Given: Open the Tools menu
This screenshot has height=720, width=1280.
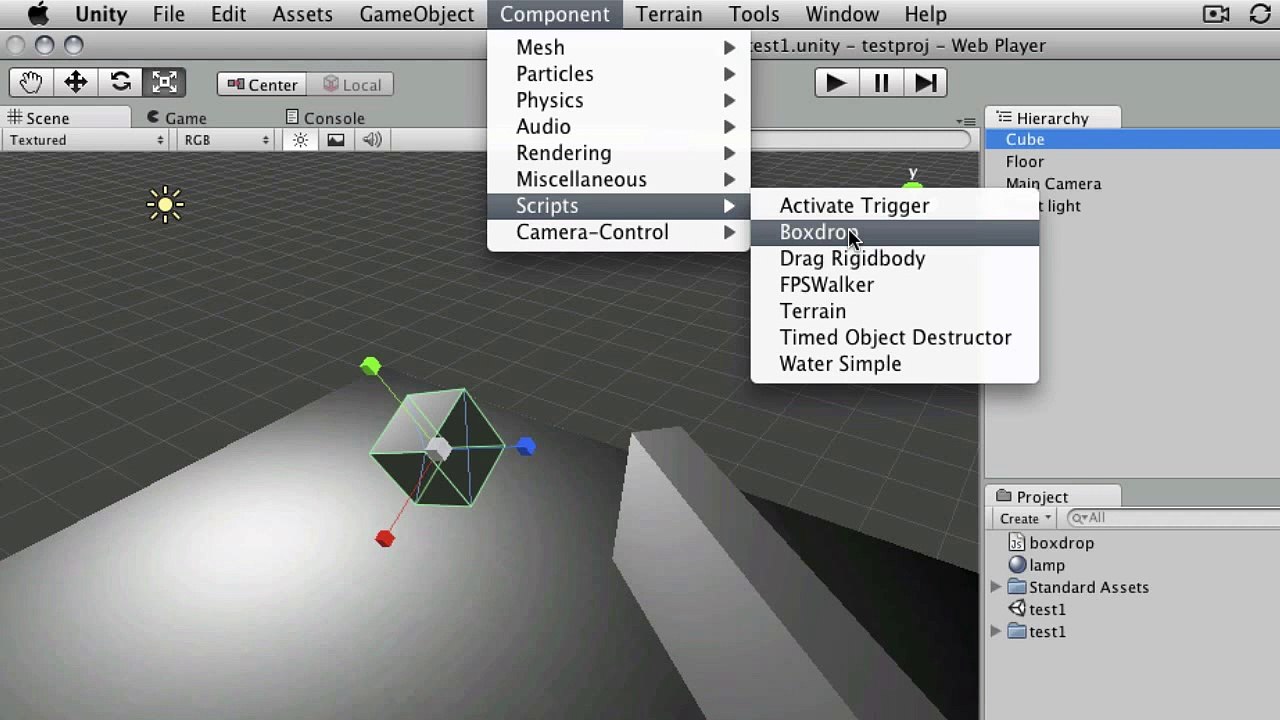Looking at the screenshot, I should pos(754,14).
